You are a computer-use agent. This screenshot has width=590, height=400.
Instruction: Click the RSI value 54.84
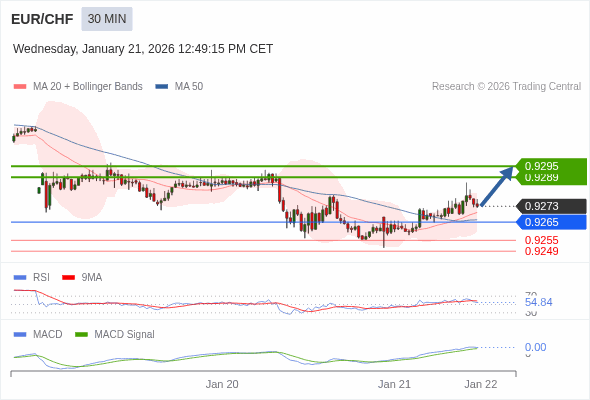pyautogui.click(x=538, y=302)
